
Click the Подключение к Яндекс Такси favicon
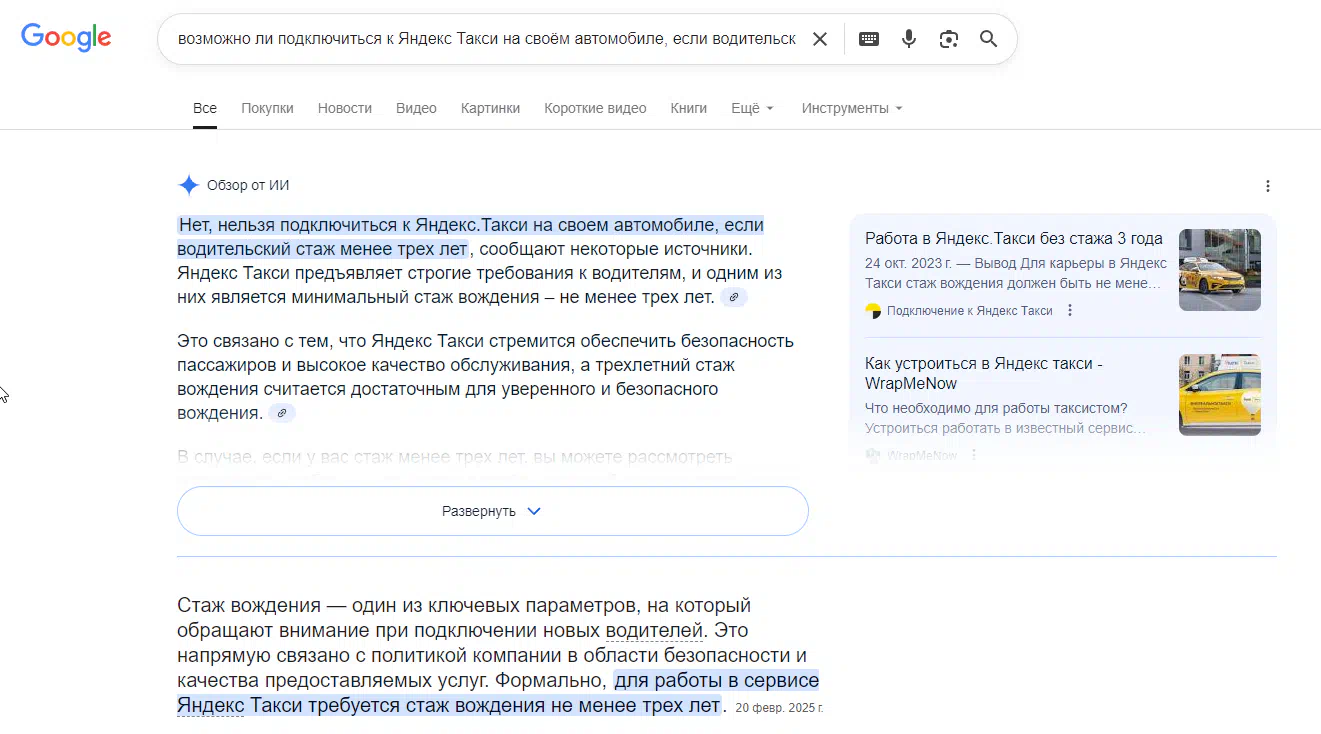873,311
